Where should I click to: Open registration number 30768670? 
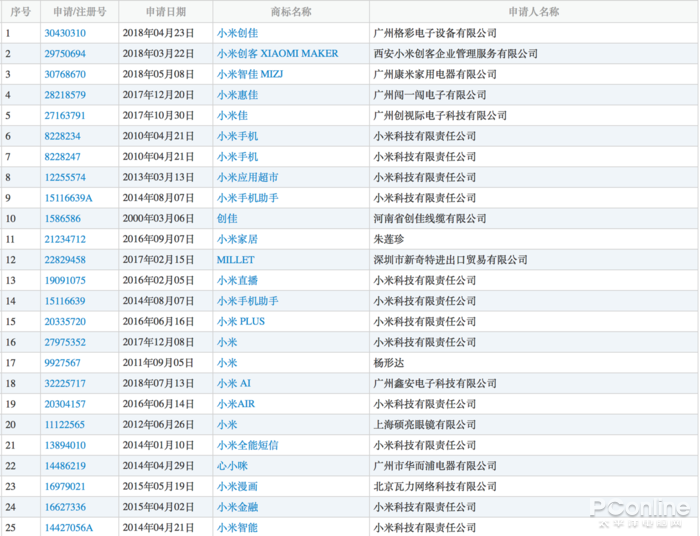pyautogui.click(x=65, y=74)
